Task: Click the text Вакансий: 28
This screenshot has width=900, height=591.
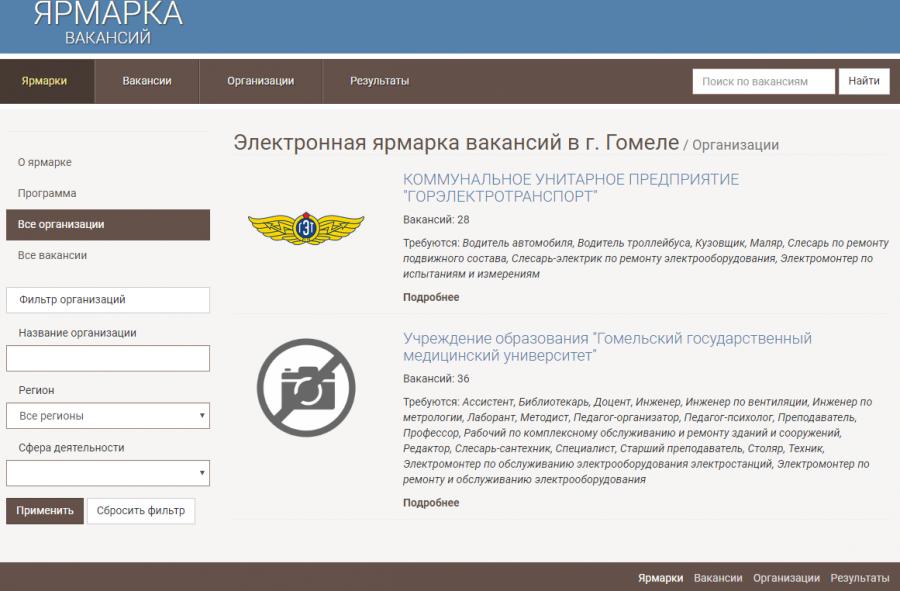Action: click(436, 220)
